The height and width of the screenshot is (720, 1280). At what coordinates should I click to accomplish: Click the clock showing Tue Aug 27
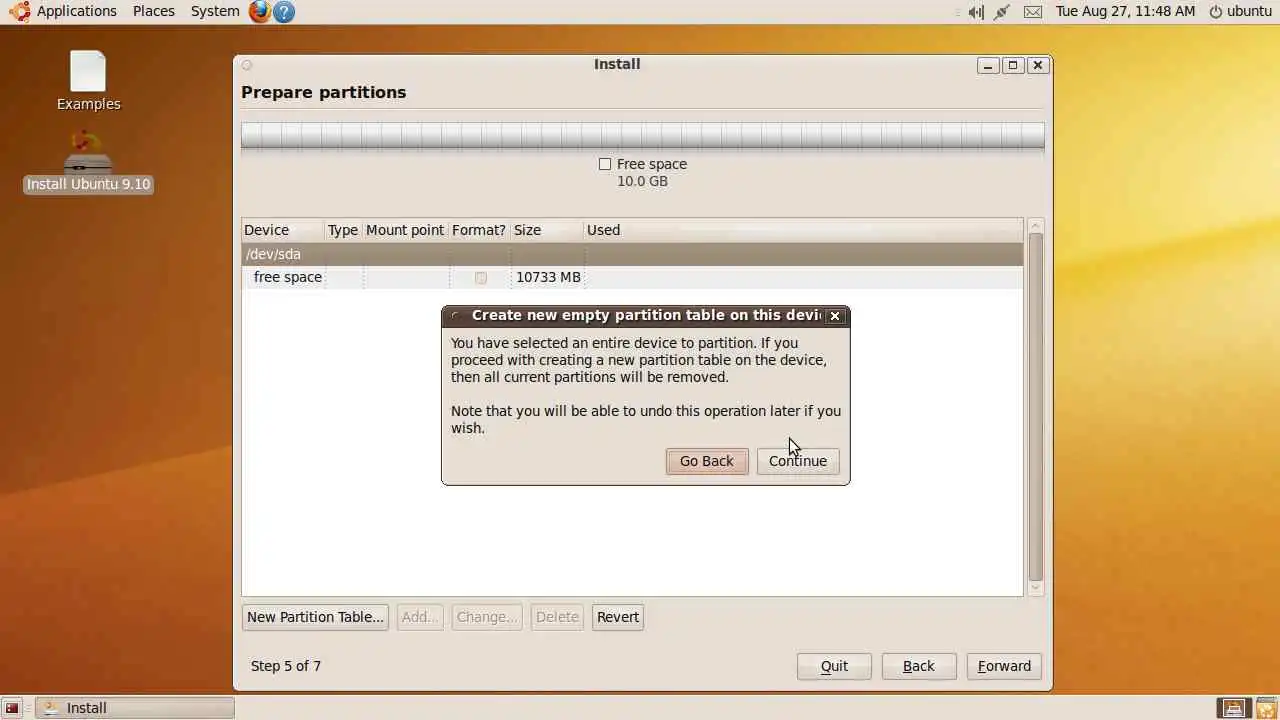(1125, 11)
